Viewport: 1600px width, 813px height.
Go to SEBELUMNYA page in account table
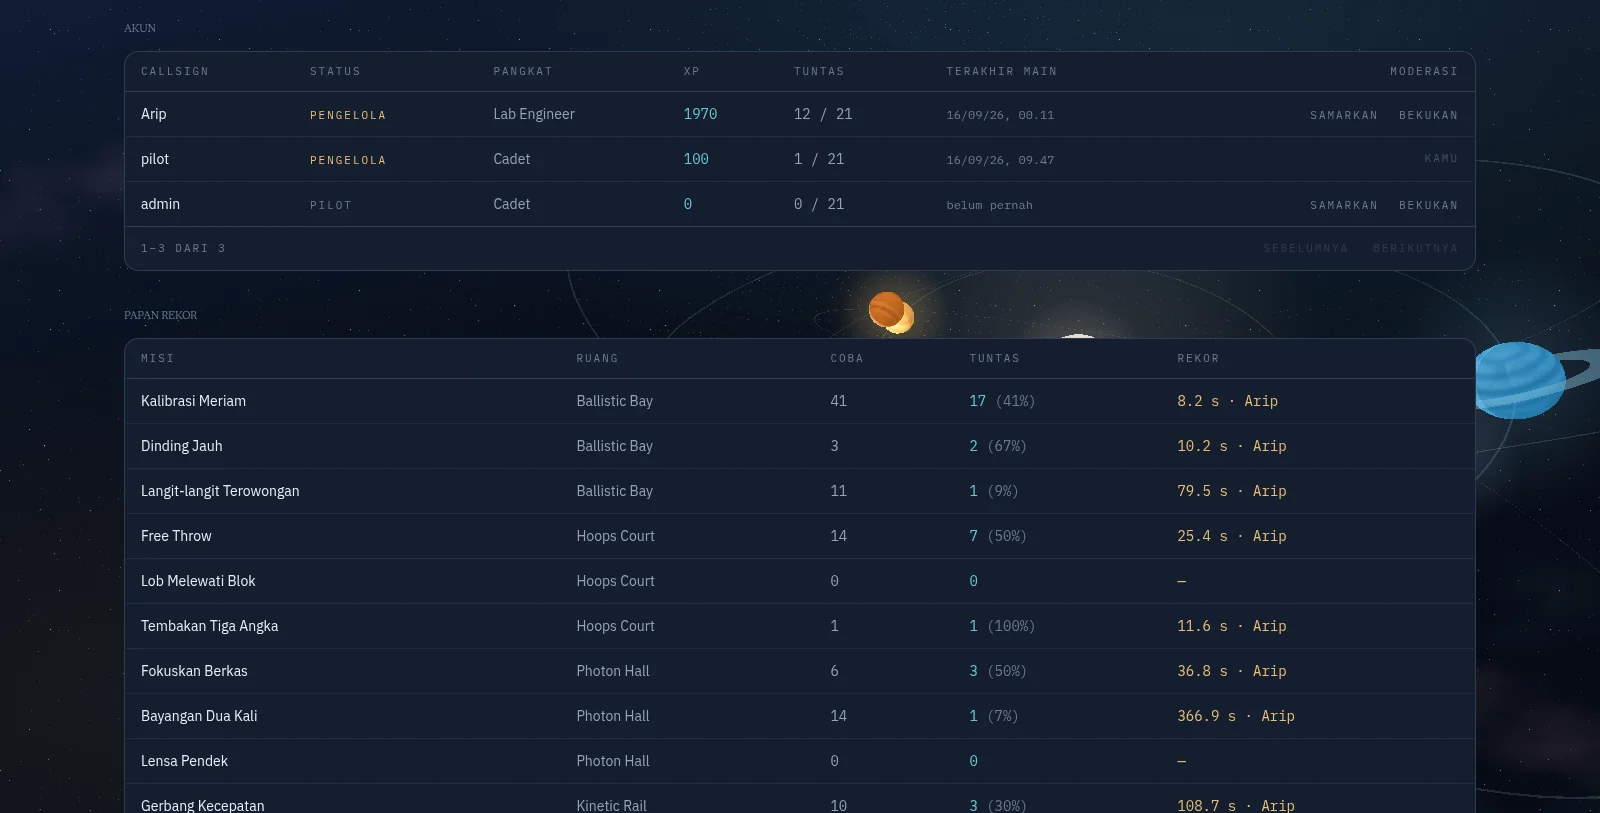[1305, 248]
